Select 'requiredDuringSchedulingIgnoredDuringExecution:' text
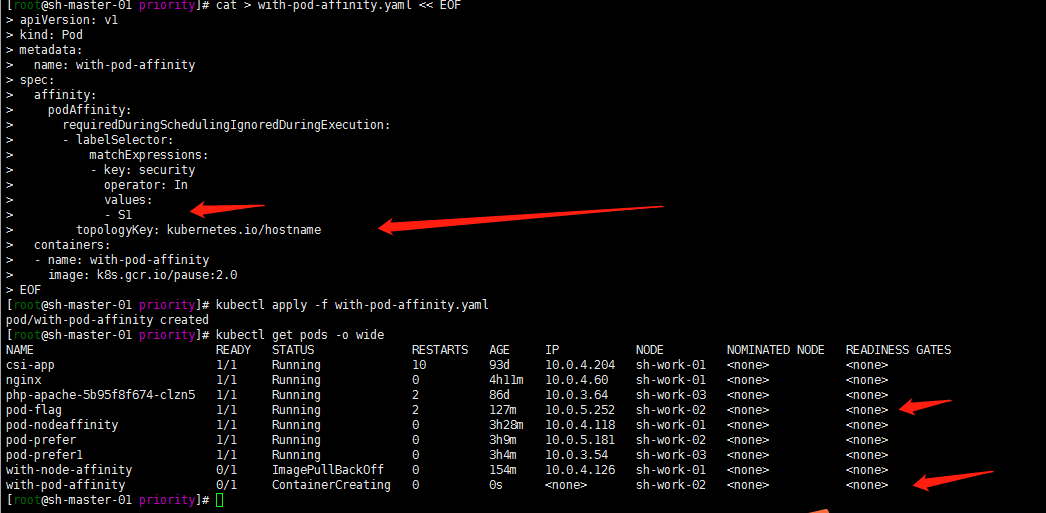The width and height of the screenshot is (1046, 513). (x=226, y=125)
